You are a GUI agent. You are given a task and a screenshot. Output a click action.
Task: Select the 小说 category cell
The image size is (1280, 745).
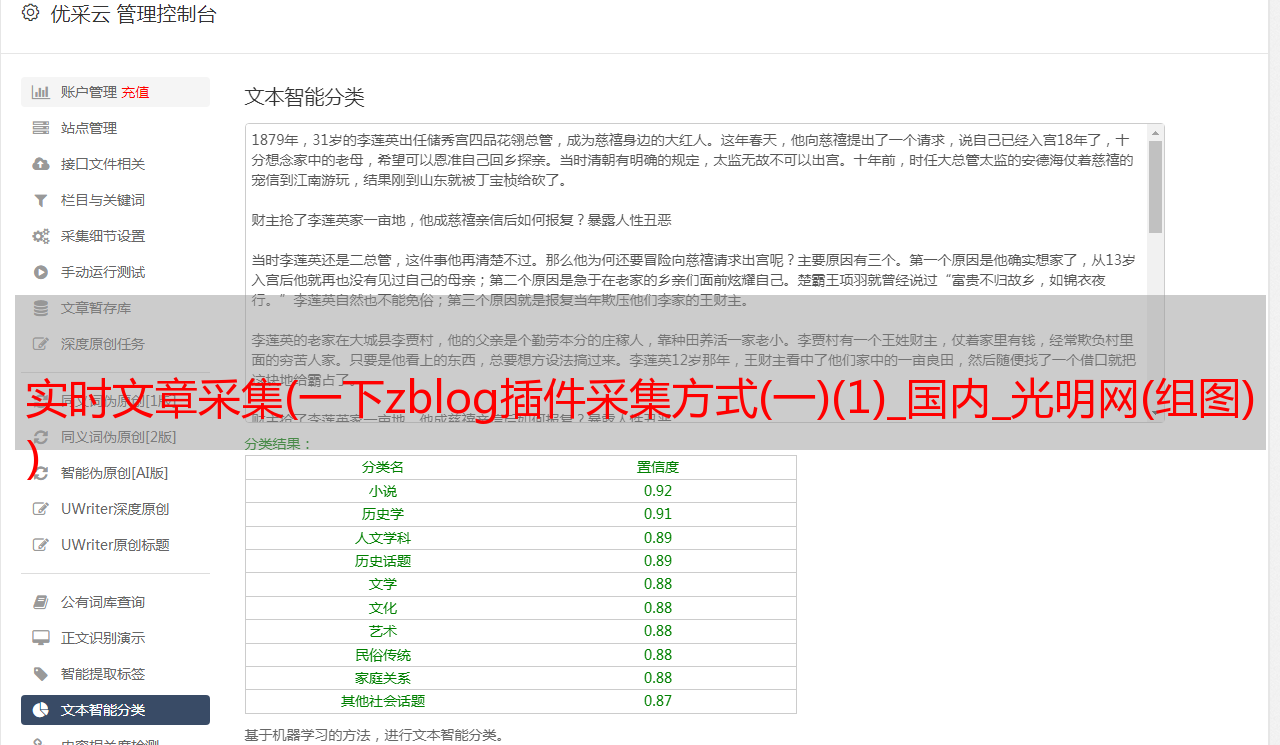pos(383,491)
